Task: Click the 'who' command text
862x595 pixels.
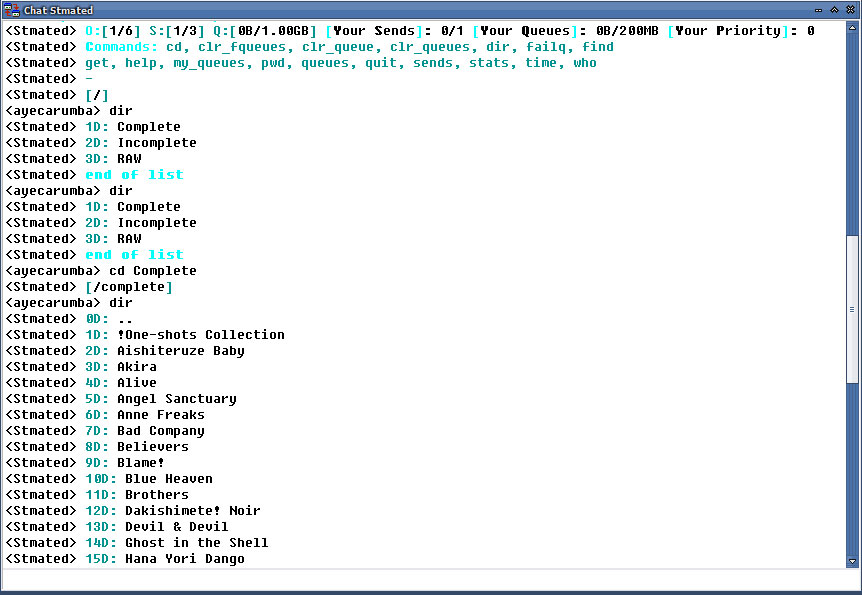Action: tap(585, 63)
